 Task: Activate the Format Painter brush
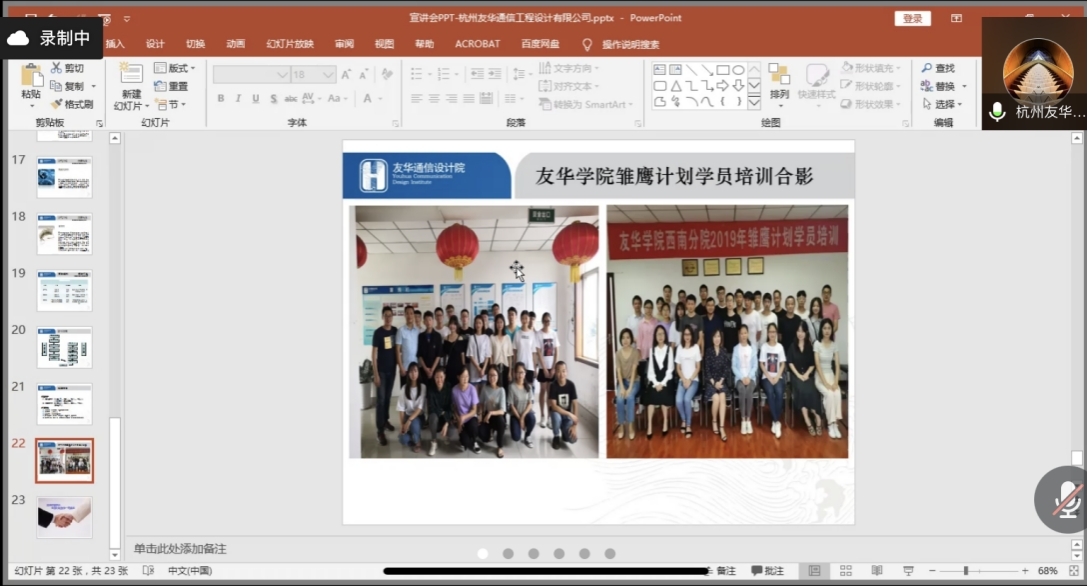click(x=56, y=104)
